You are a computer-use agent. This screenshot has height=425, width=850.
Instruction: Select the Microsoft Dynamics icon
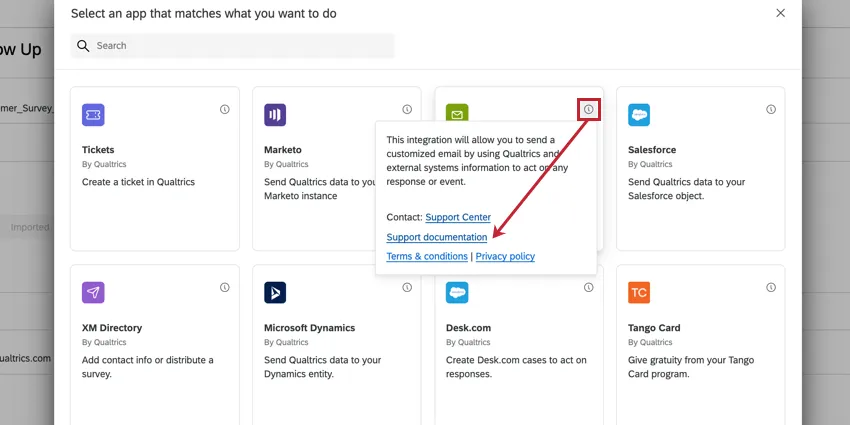click(275, 292)
